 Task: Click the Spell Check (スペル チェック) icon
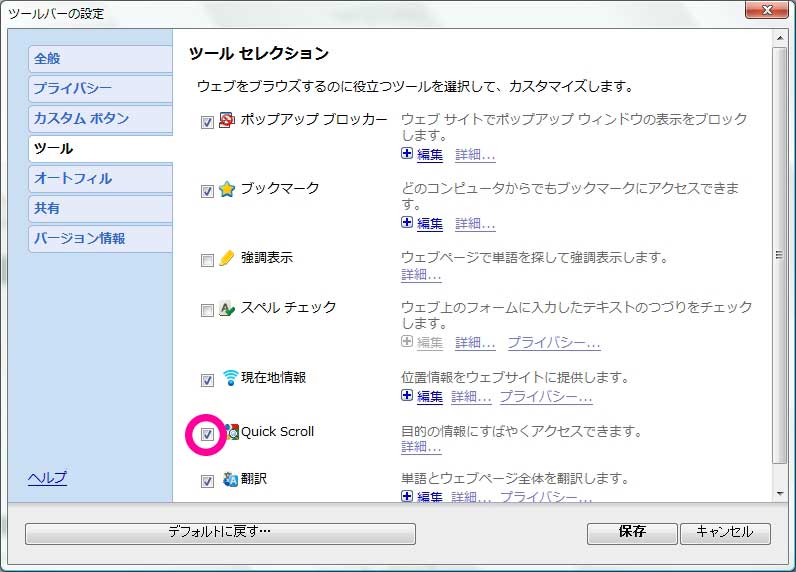[227, 308]
